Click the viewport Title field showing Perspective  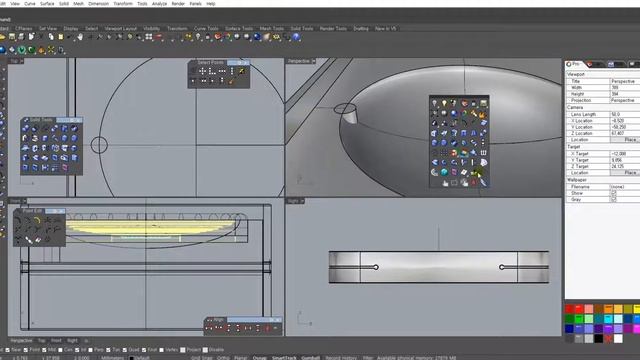tap(625, 81)
